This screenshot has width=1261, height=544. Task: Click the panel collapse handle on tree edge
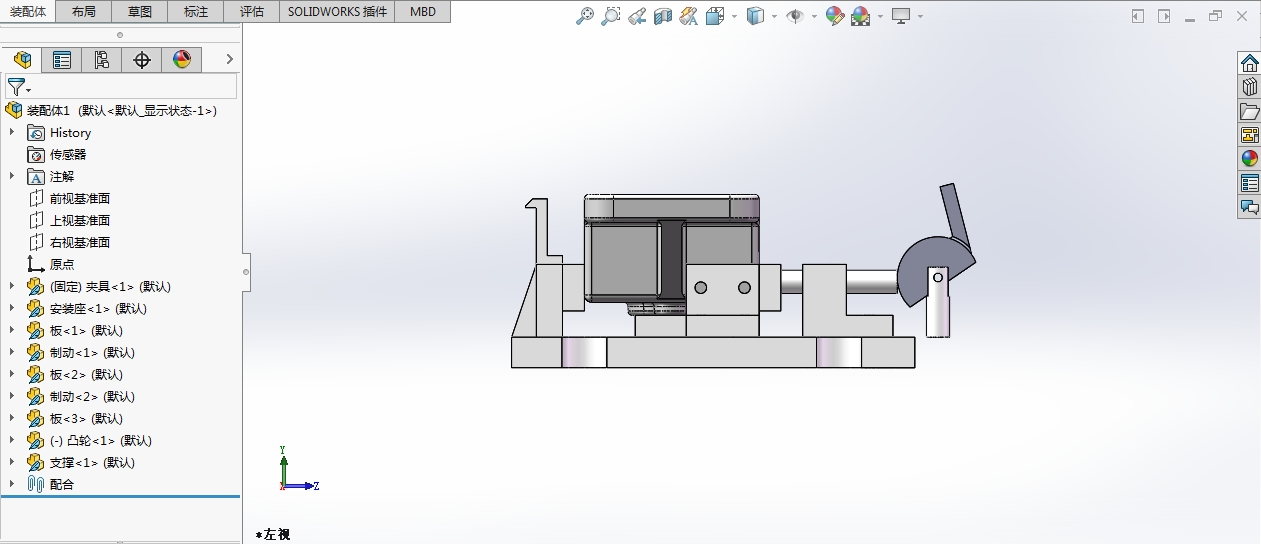click(x=246, y=271)
